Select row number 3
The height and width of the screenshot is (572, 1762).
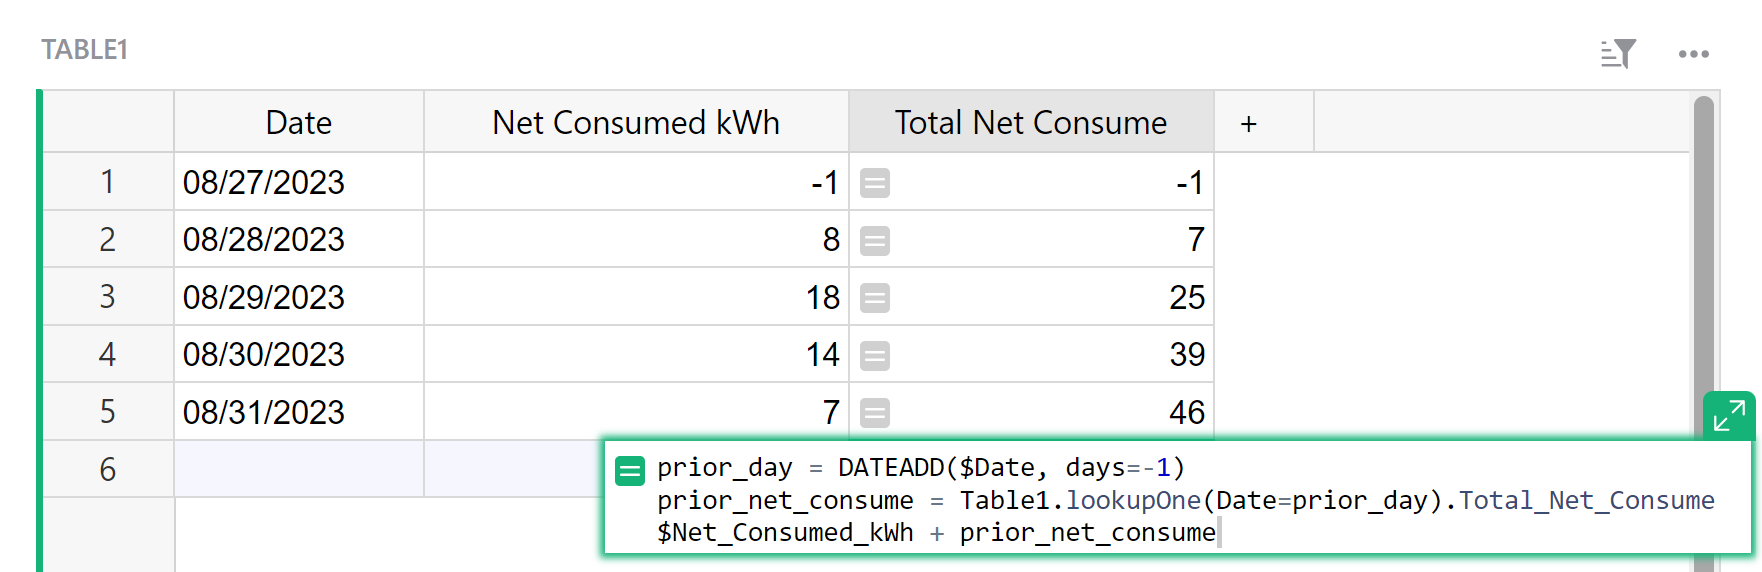(108, 297)
